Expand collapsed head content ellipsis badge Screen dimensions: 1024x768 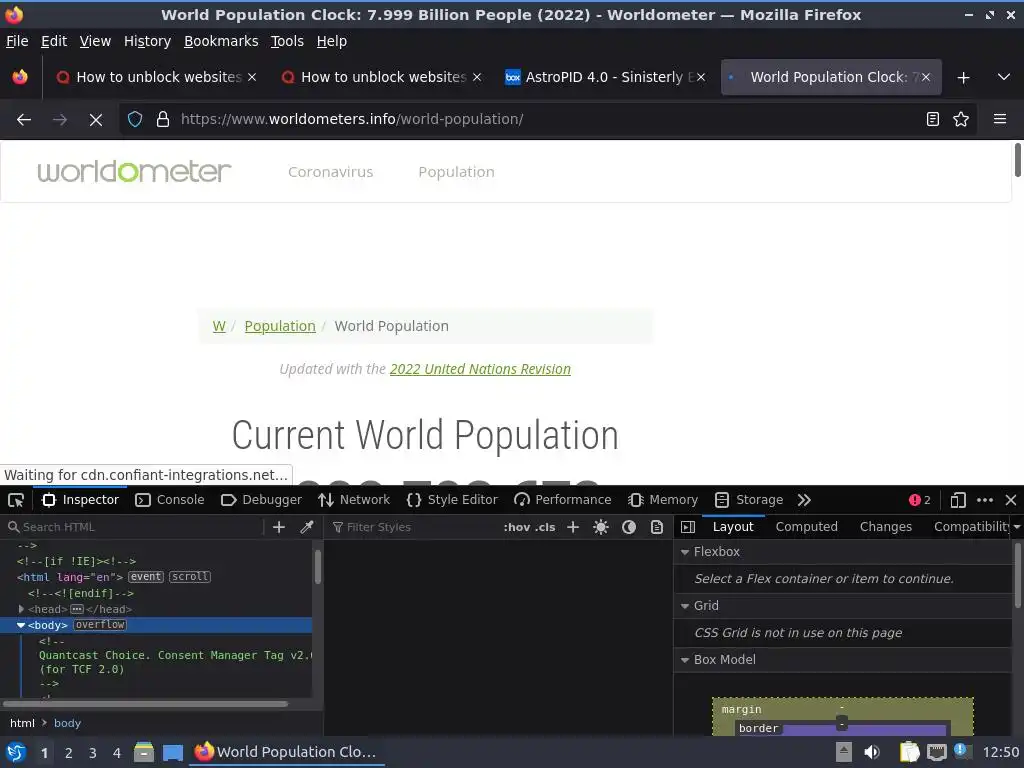point(76,609)
